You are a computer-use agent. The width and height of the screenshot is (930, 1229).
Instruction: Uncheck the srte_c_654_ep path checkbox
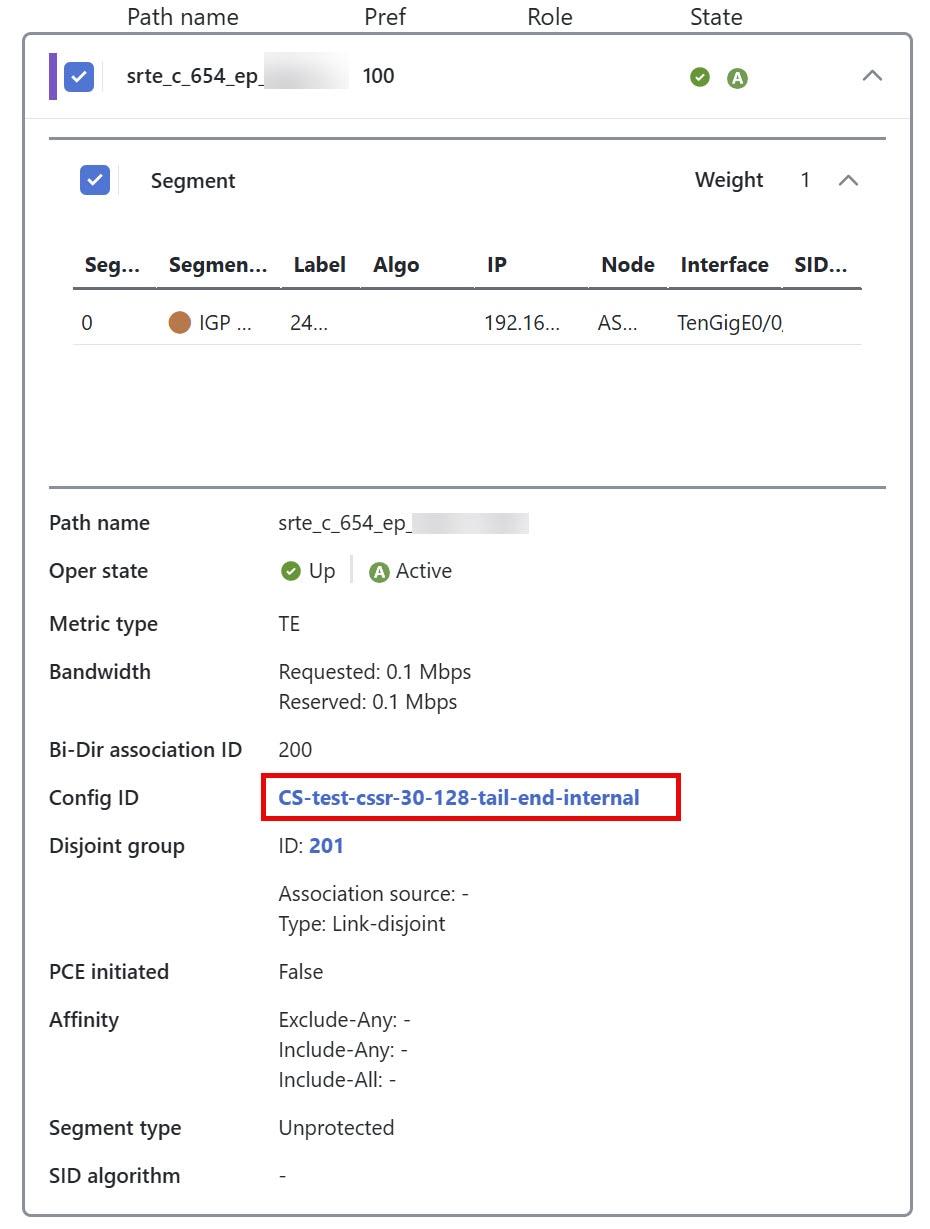point(78,76)
